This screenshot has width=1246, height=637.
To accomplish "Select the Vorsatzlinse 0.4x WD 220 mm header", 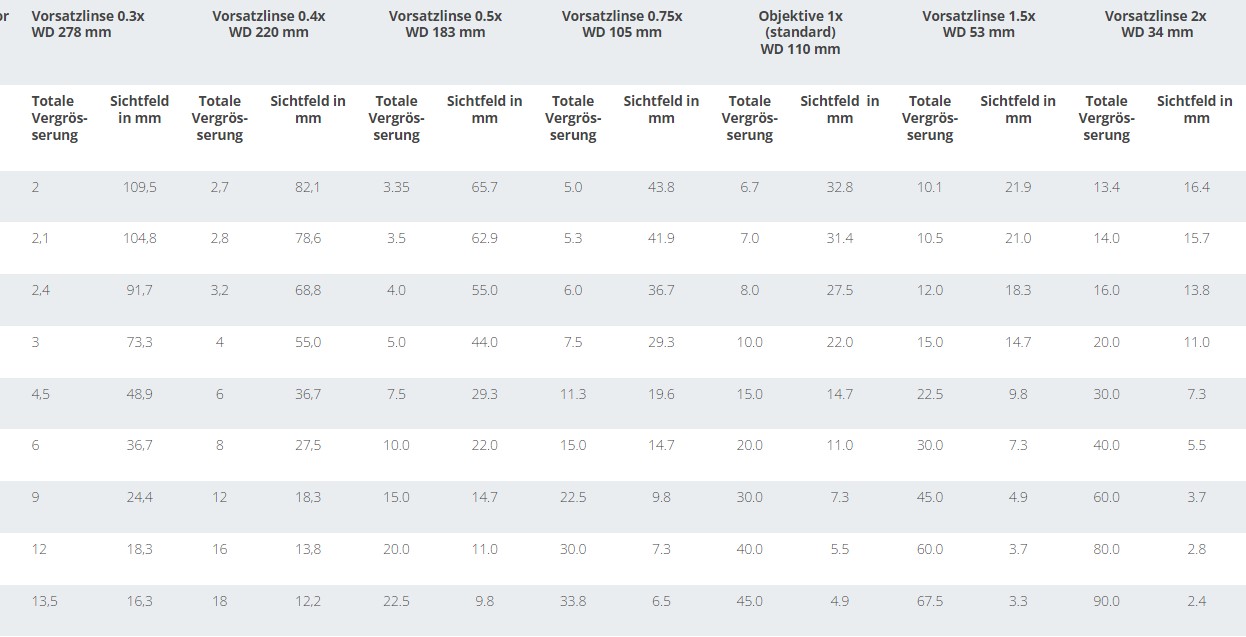I will pyautogui.click(x=268, y=24).
